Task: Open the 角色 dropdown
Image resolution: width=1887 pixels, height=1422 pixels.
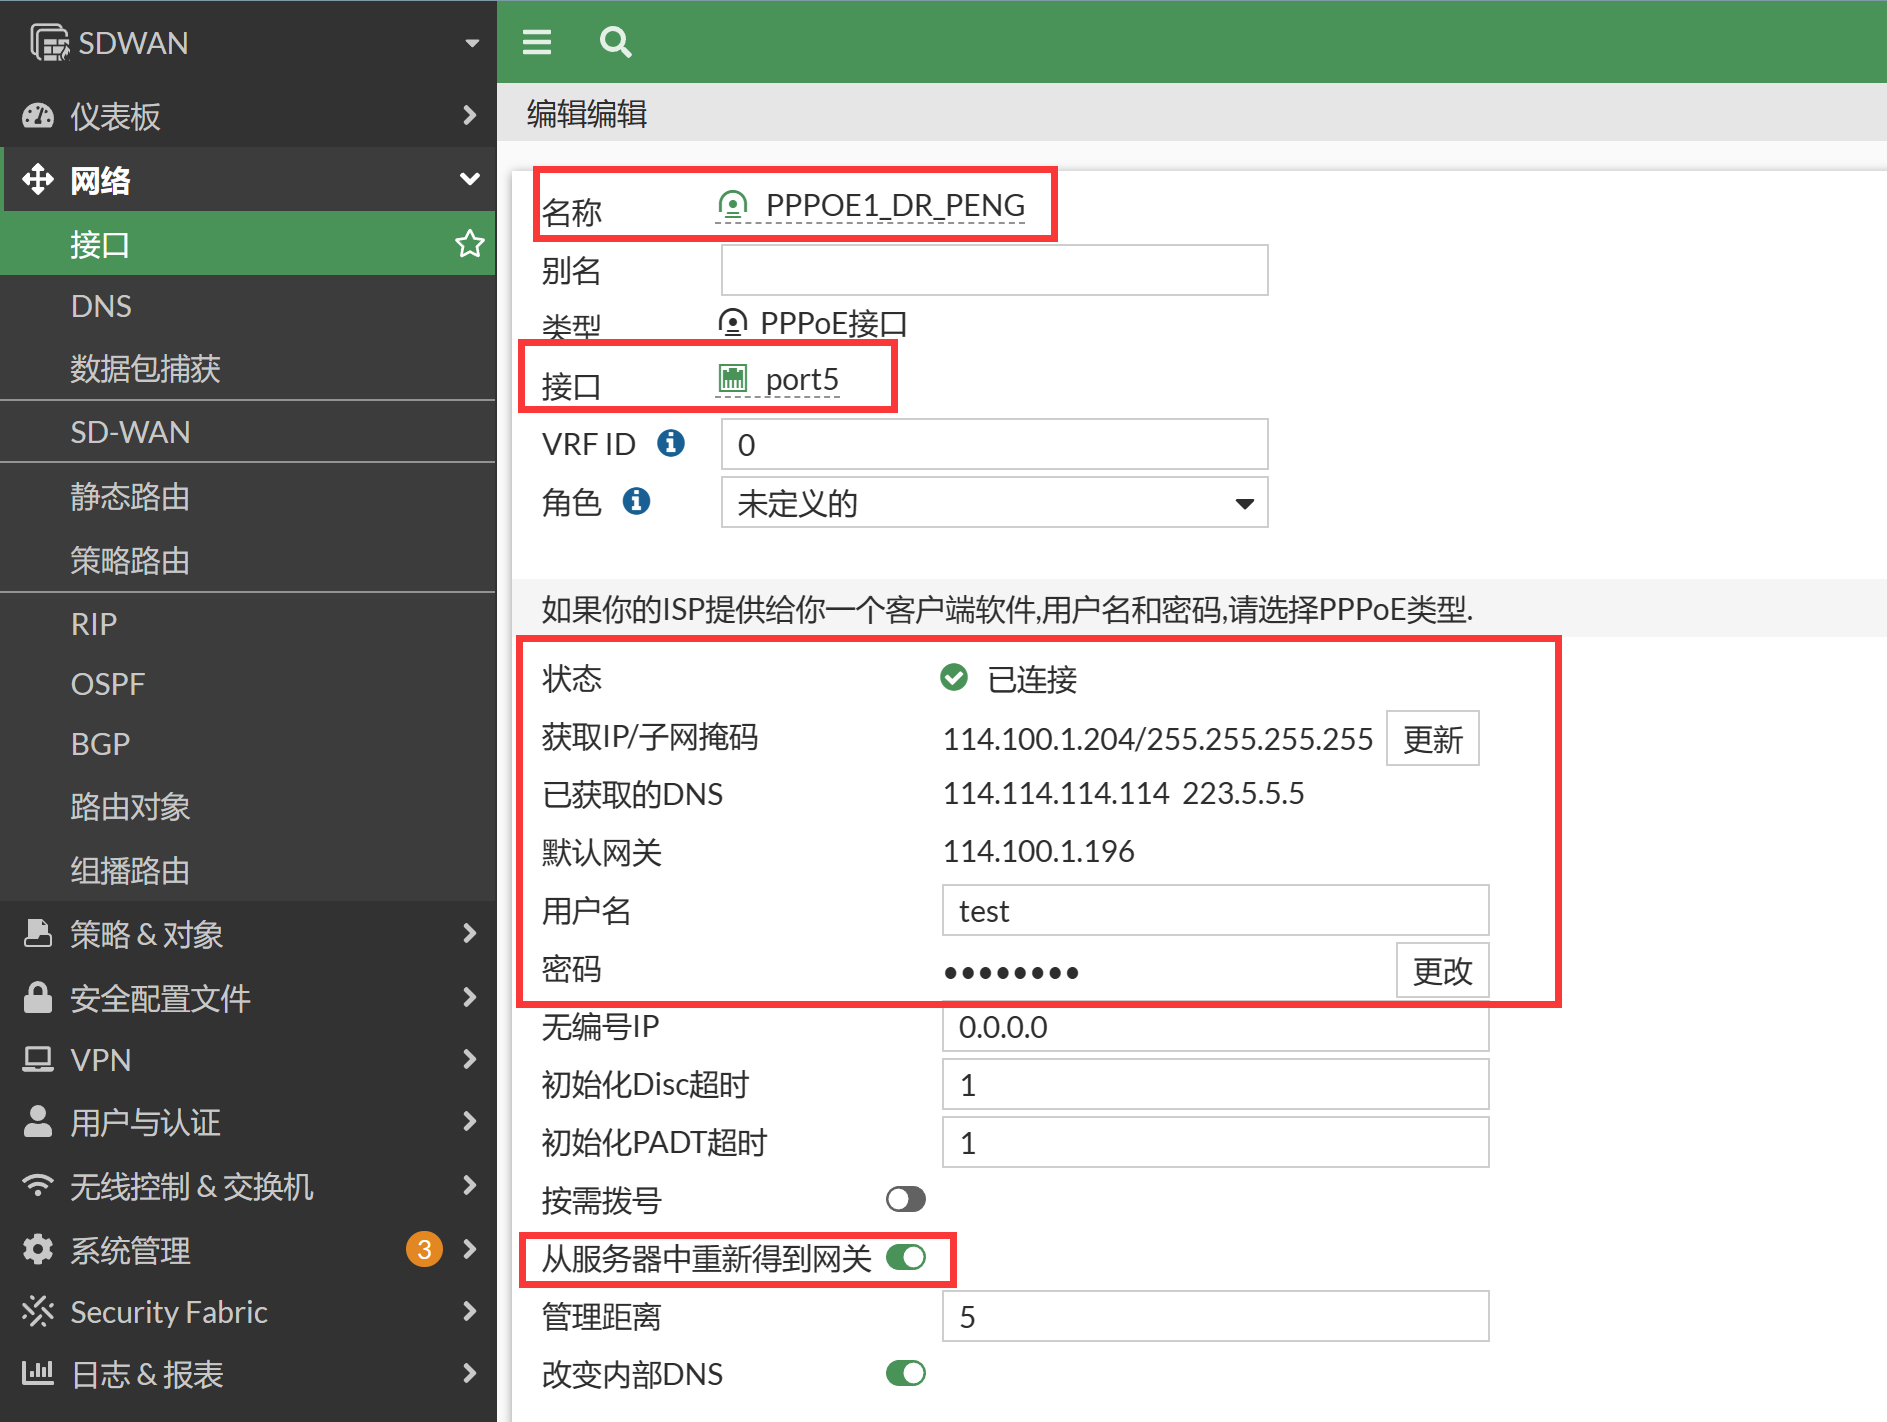Action: click(x=994, y=502)
